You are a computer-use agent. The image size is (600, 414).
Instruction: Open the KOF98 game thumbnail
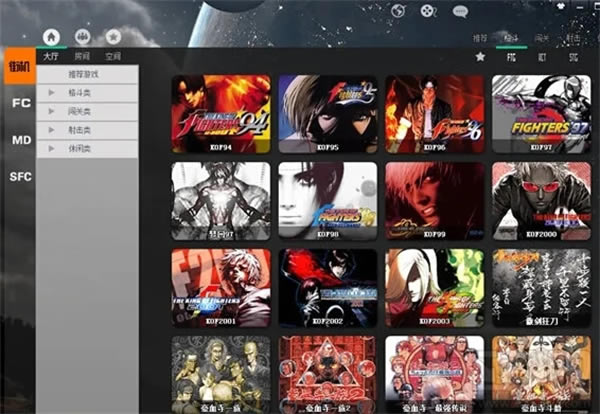pyautogui.click(x=328, y=201)
